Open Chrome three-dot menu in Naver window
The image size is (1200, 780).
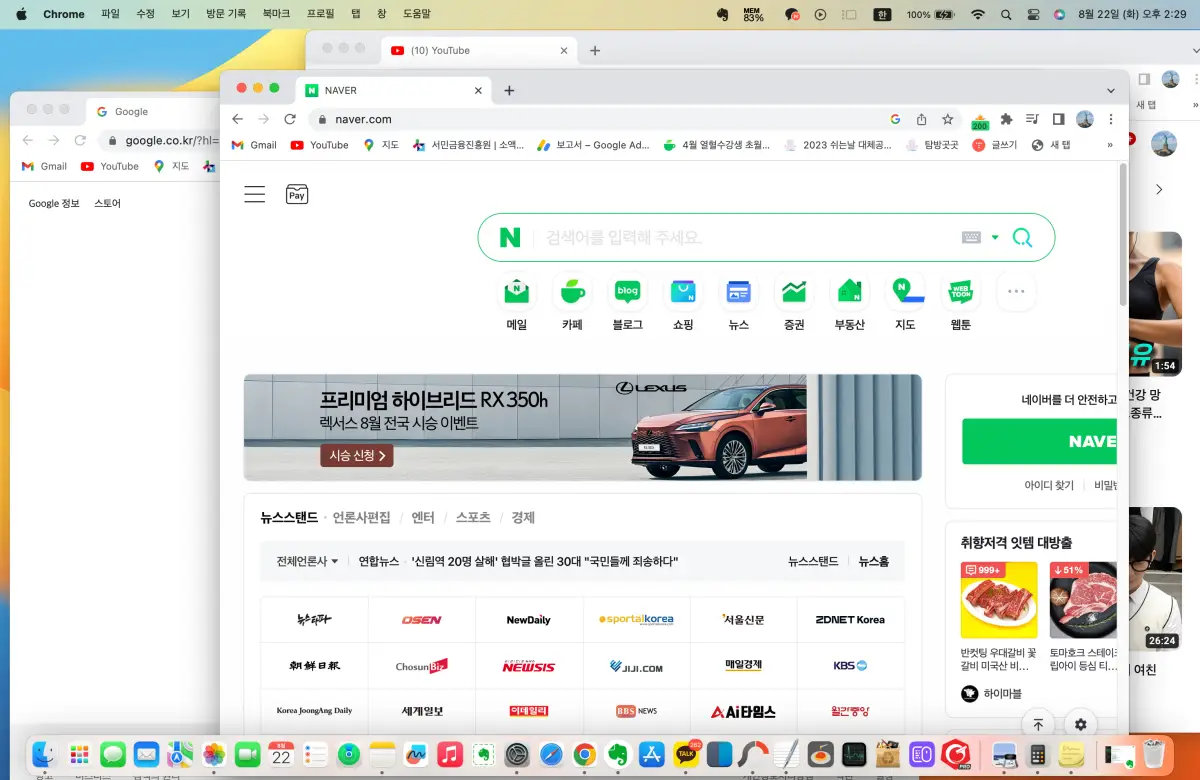click(1111, 119)
